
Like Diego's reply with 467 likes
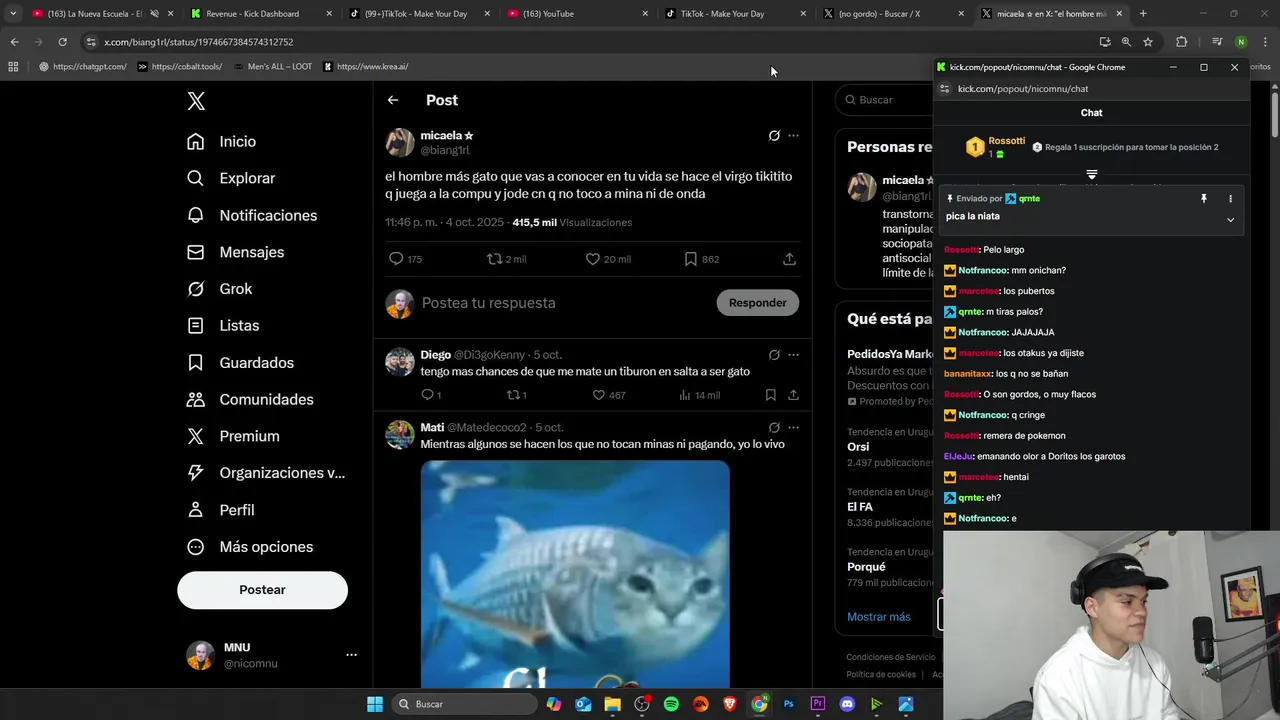click(x=608, y=395)
